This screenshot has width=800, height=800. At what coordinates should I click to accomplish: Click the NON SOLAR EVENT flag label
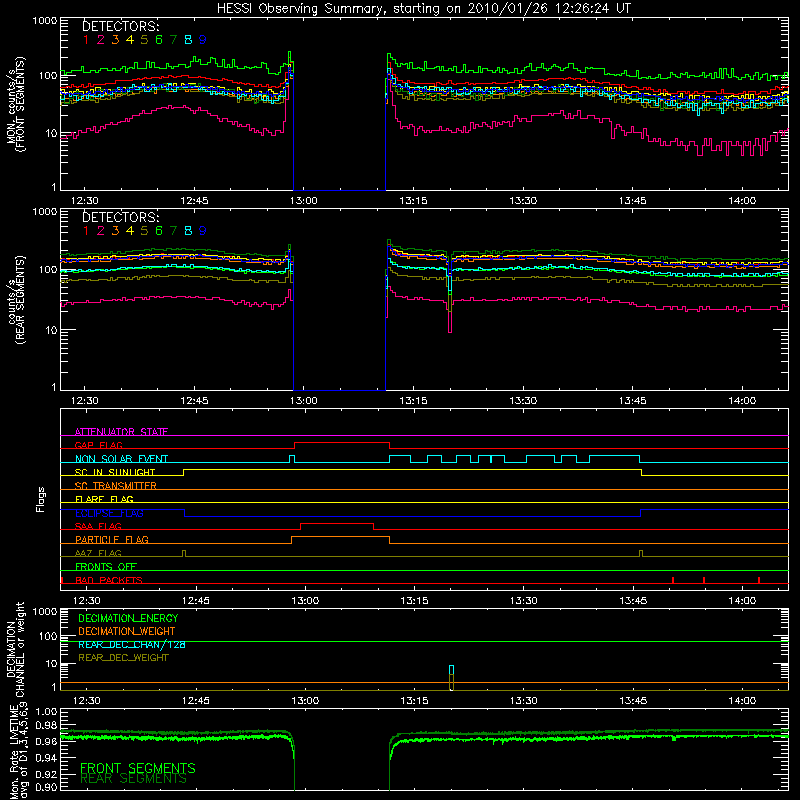(x=121, y=459)
